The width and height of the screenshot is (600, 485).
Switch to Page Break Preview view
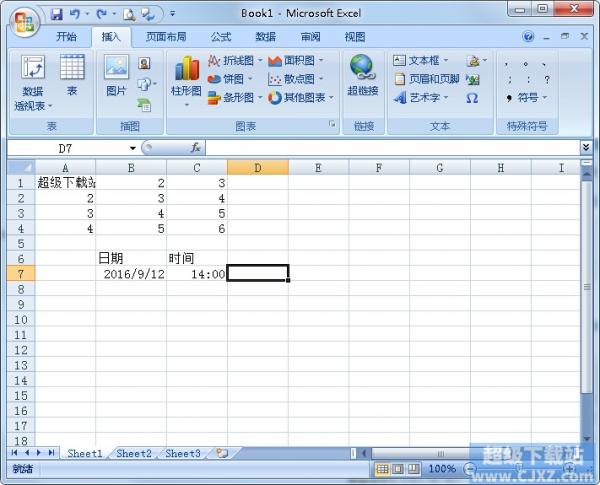coord(414,468)
